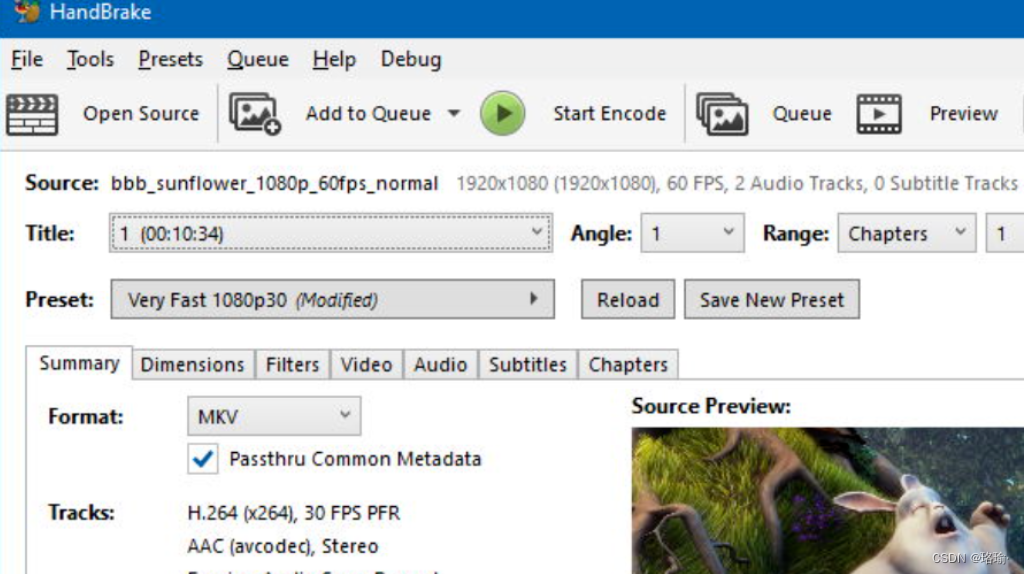
Task: Click the green Start Encode play icon
Action: [x=502, y=114]
